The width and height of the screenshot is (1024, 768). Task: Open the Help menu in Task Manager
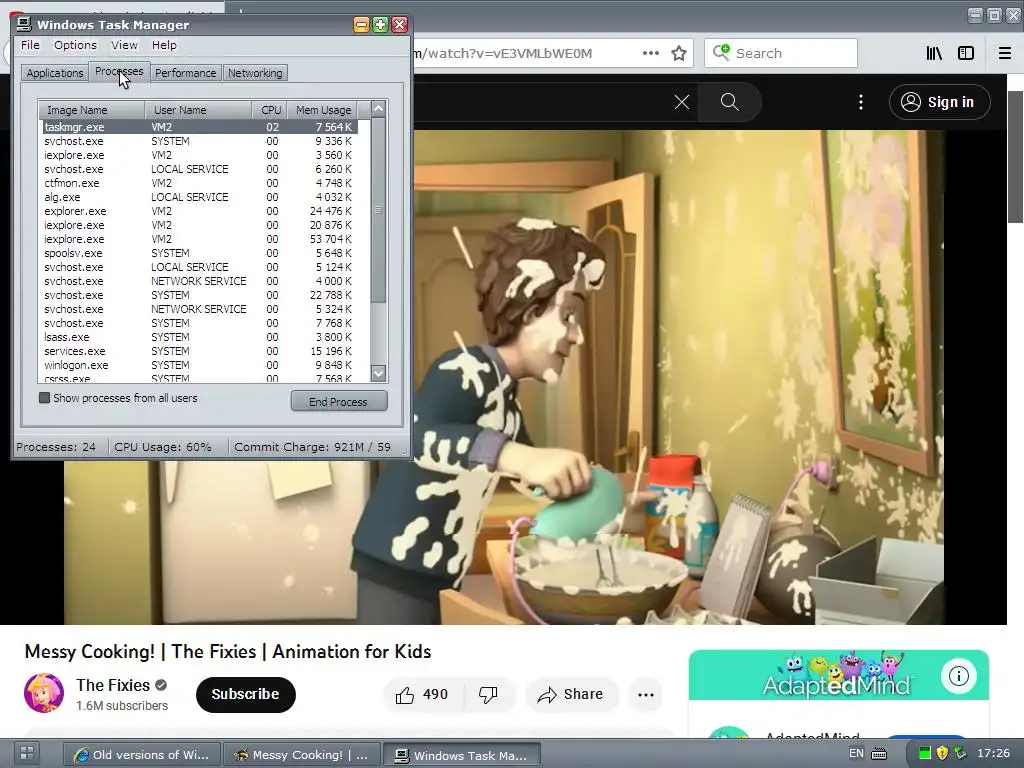(x=164, y=45)
